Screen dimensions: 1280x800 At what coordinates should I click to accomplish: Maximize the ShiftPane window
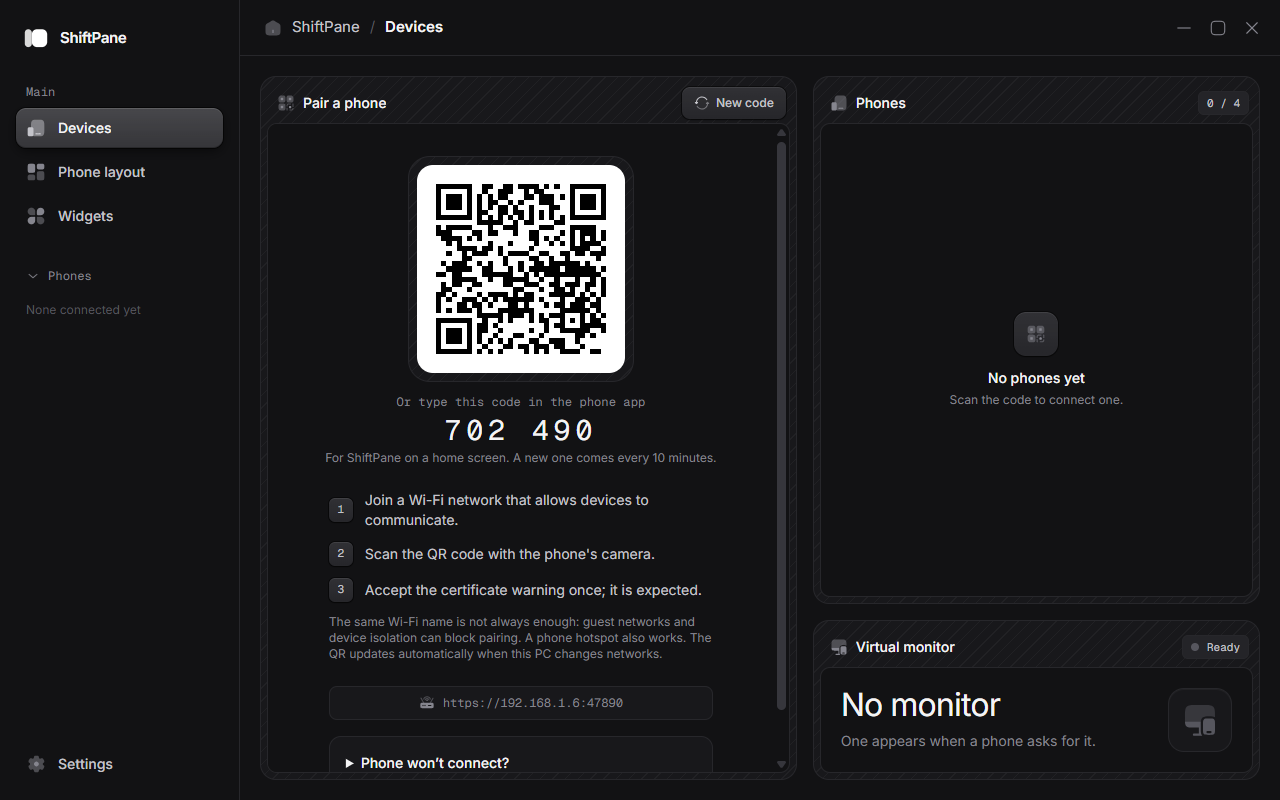point(1218,28)
